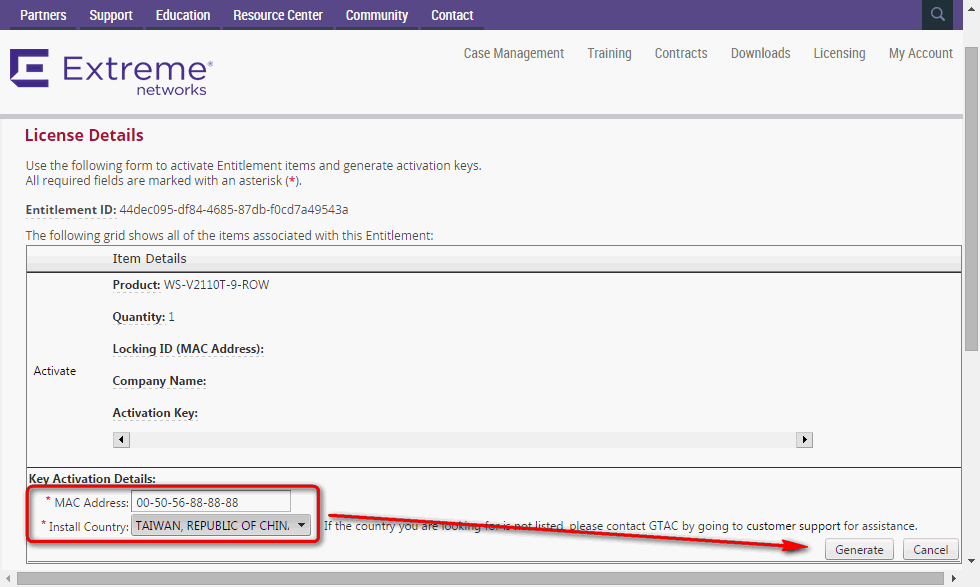Open the Contracts link

[681, 53]
